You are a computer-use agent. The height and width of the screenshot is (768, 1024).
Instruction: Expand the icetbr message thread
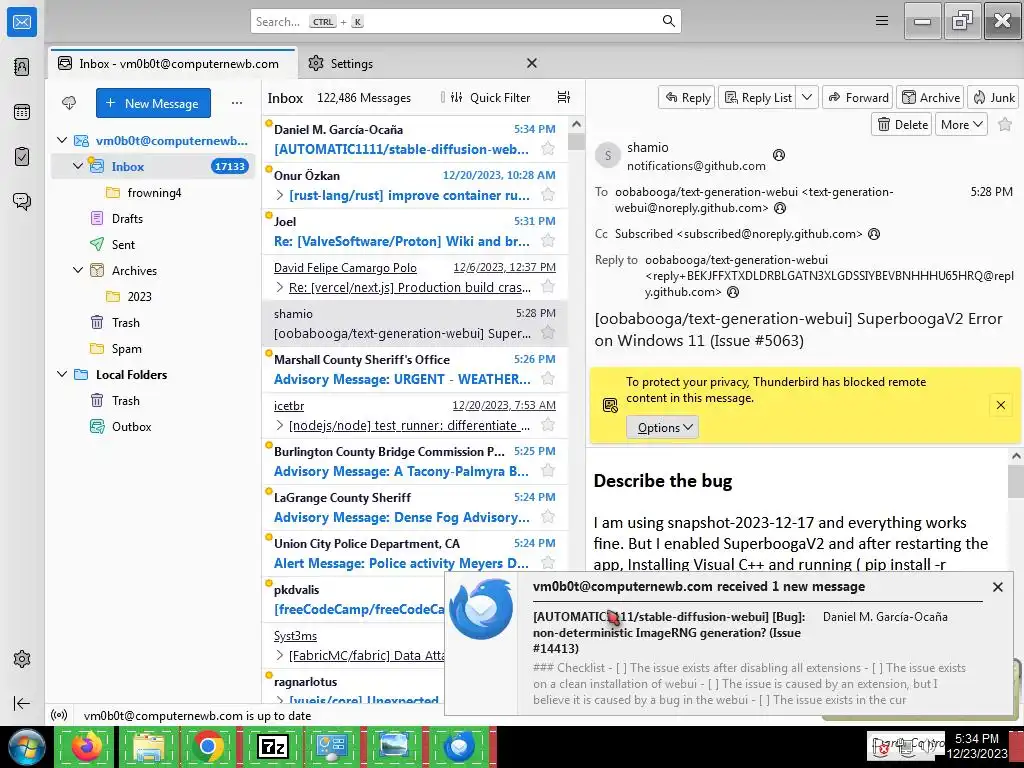tap(280, 425)
